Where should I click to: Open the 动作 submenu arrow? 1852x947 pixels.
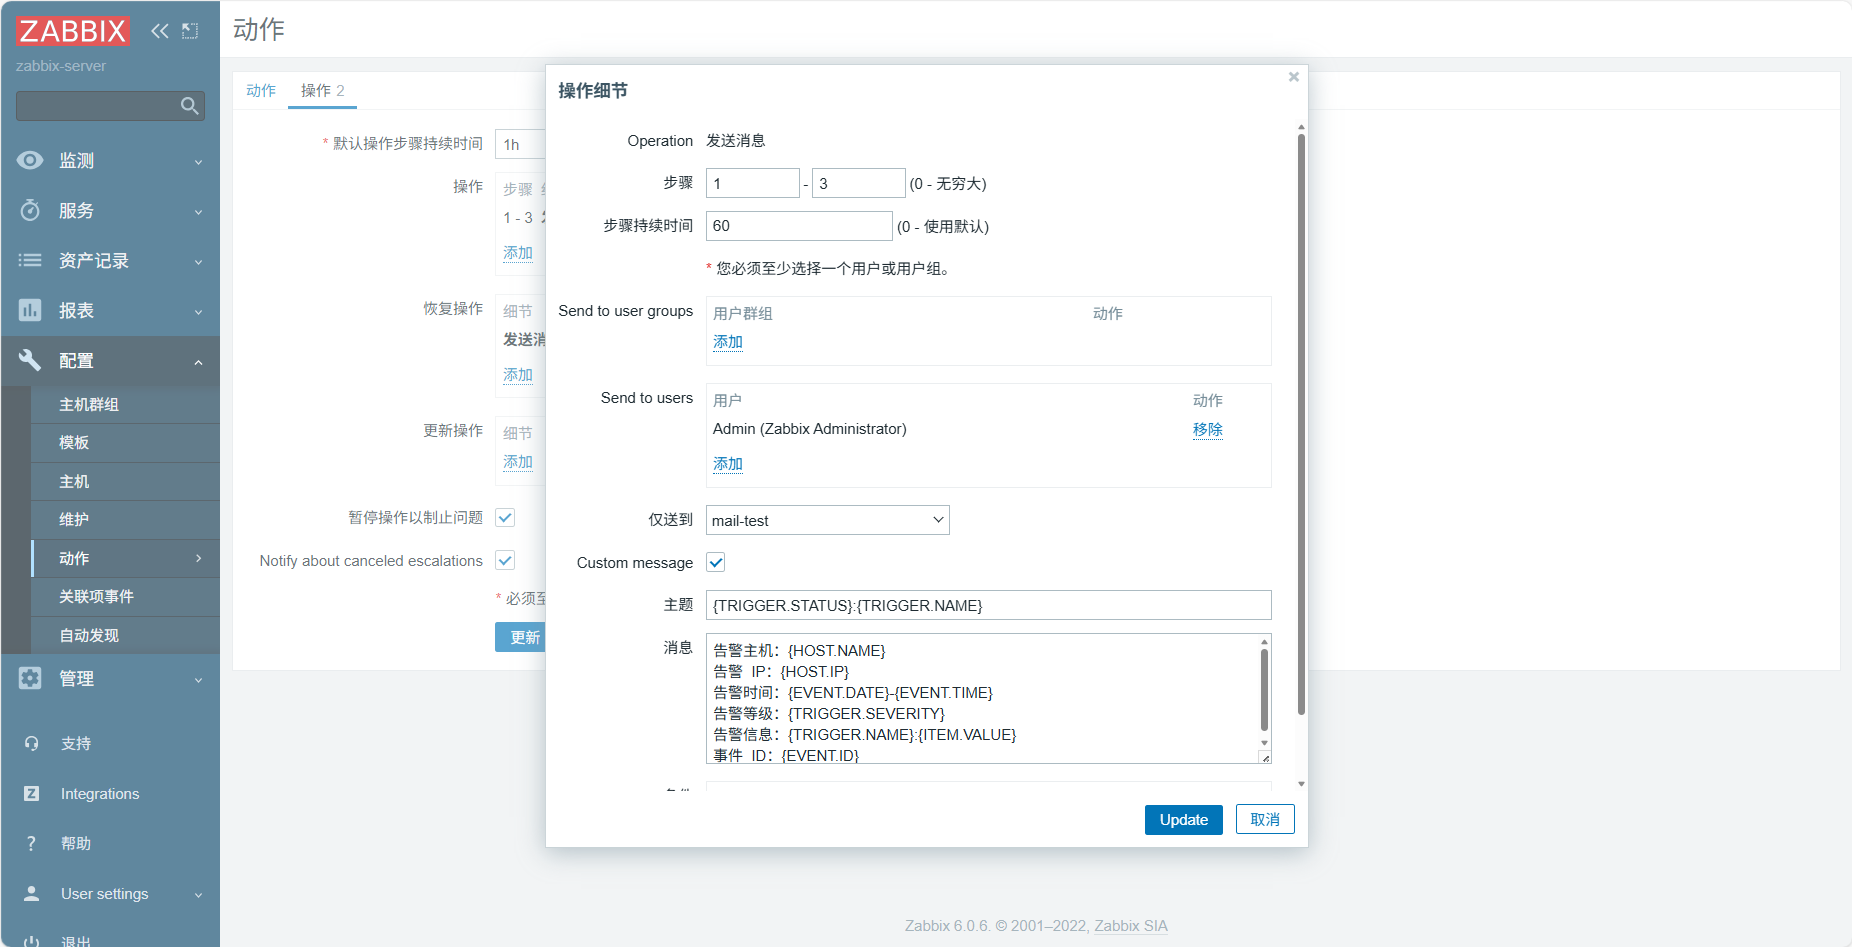(198, 558)
